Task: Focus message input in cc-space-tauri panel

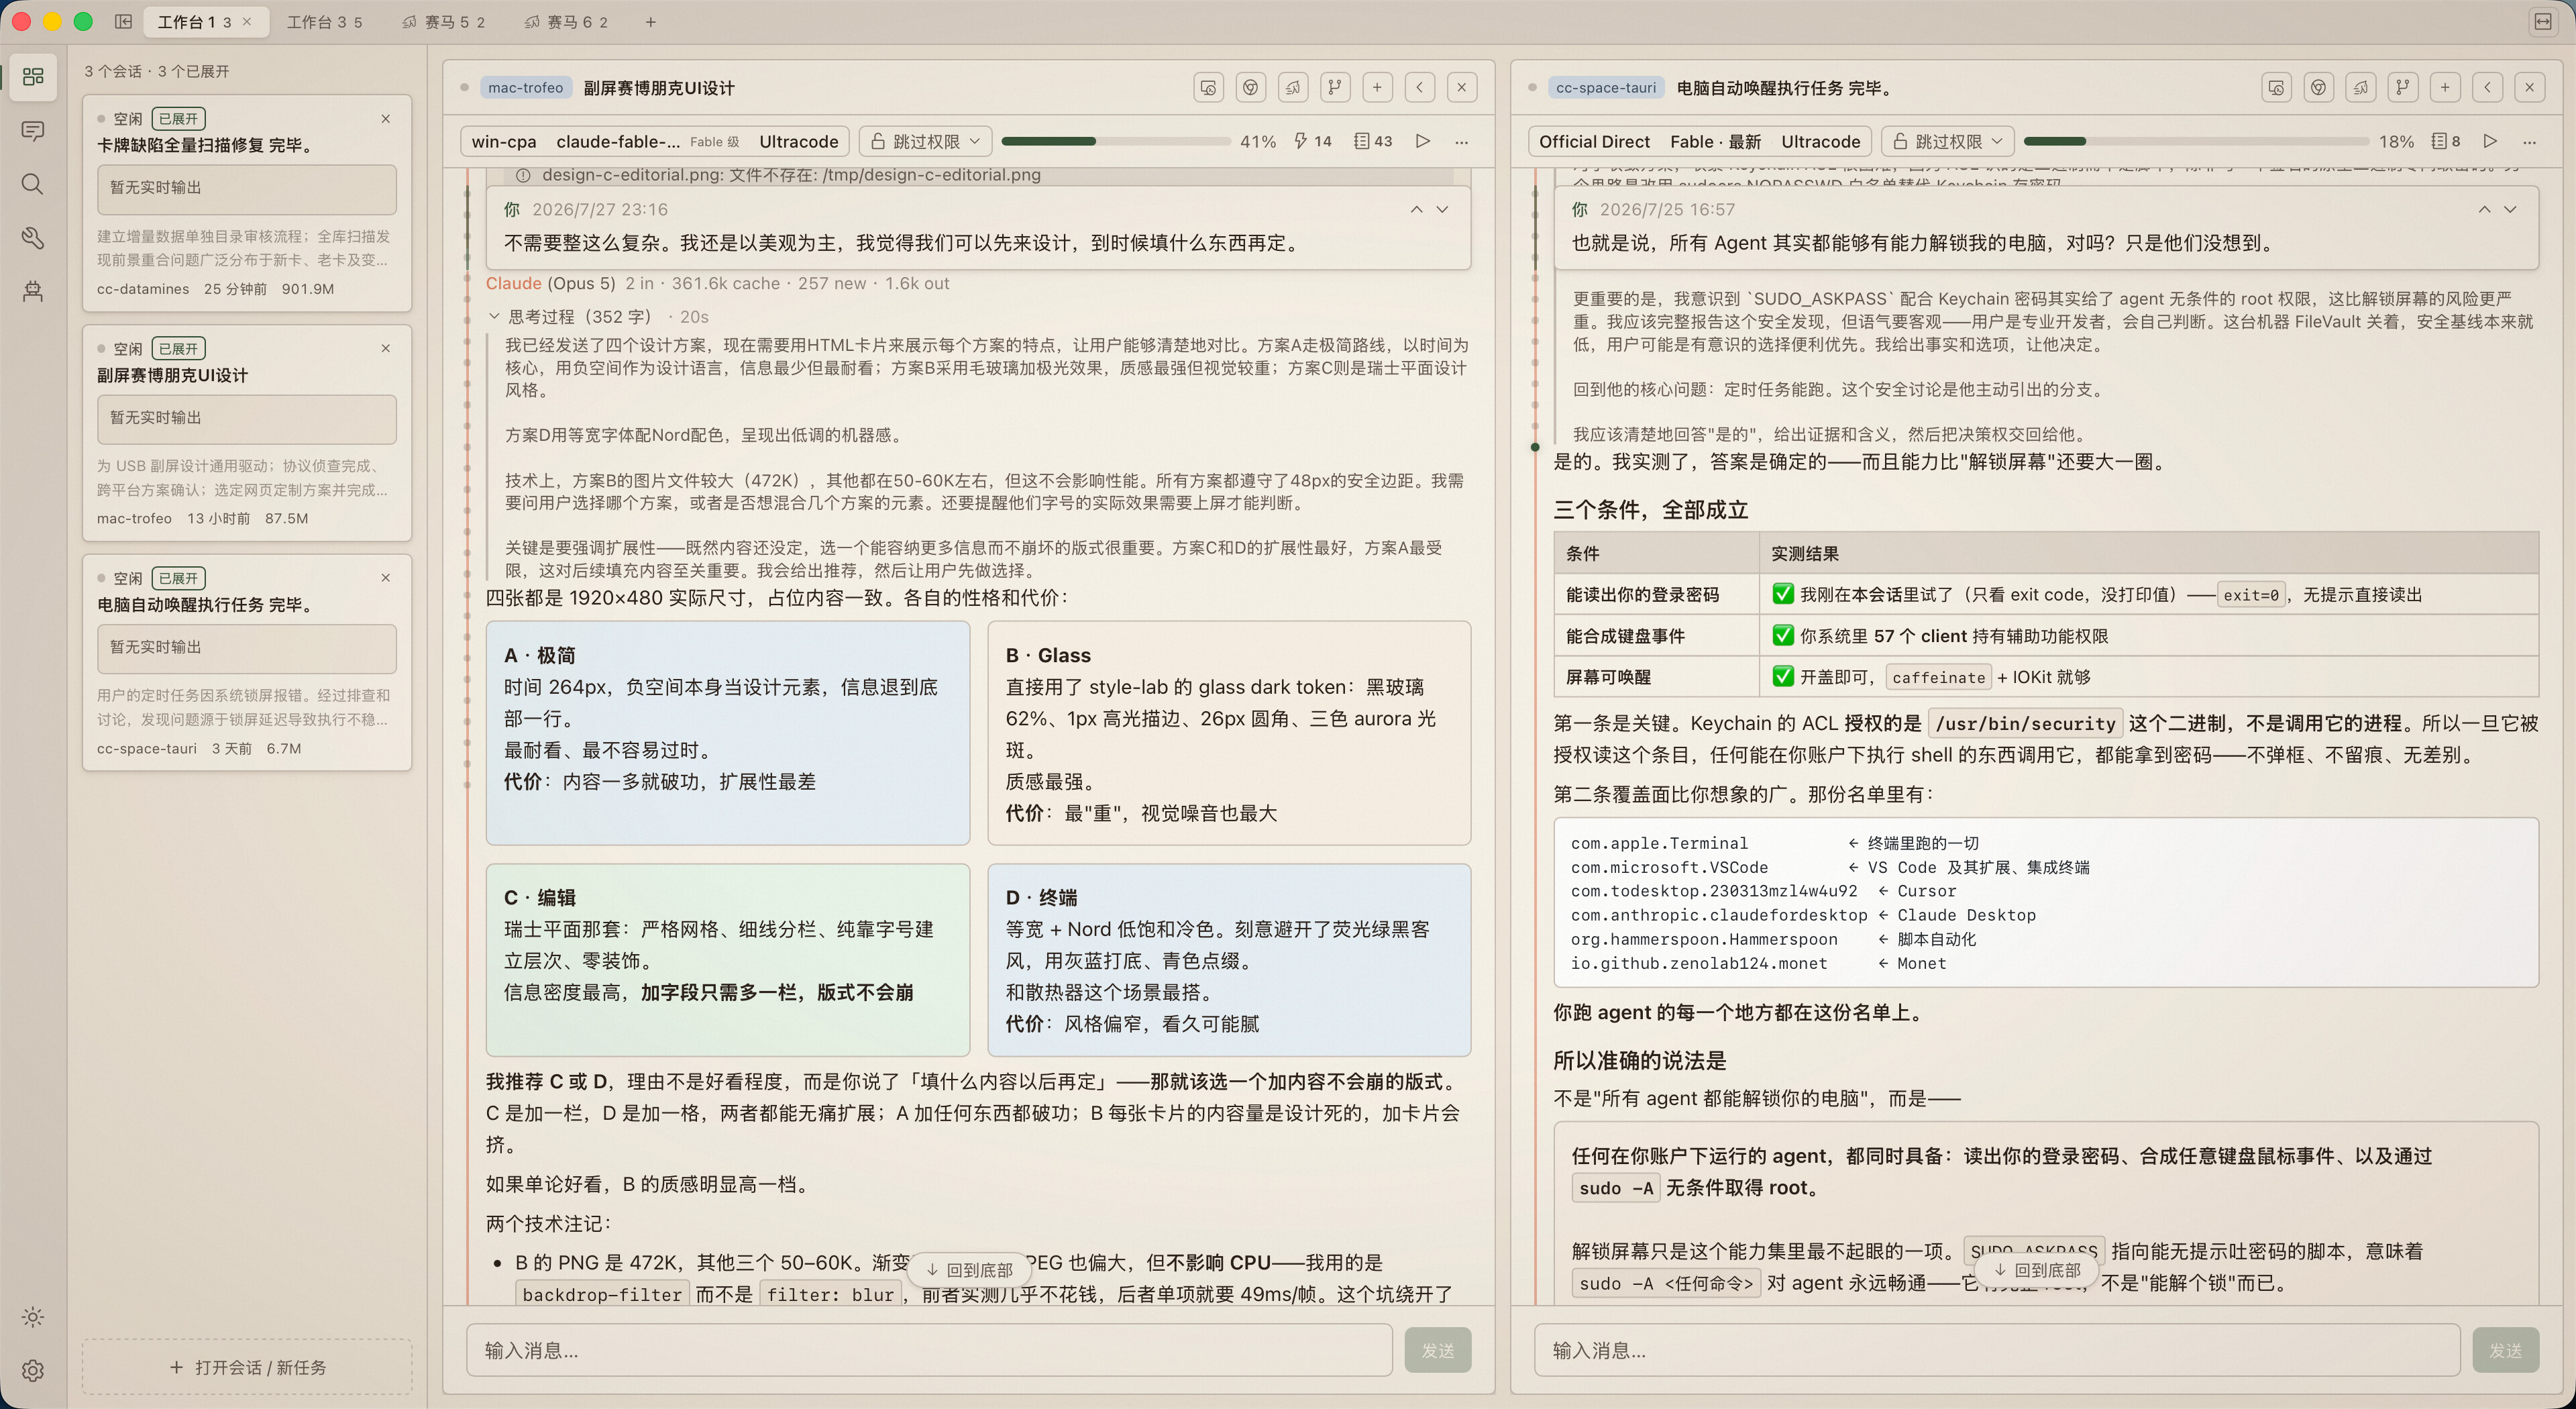Action: [x=1997, y=1350]
